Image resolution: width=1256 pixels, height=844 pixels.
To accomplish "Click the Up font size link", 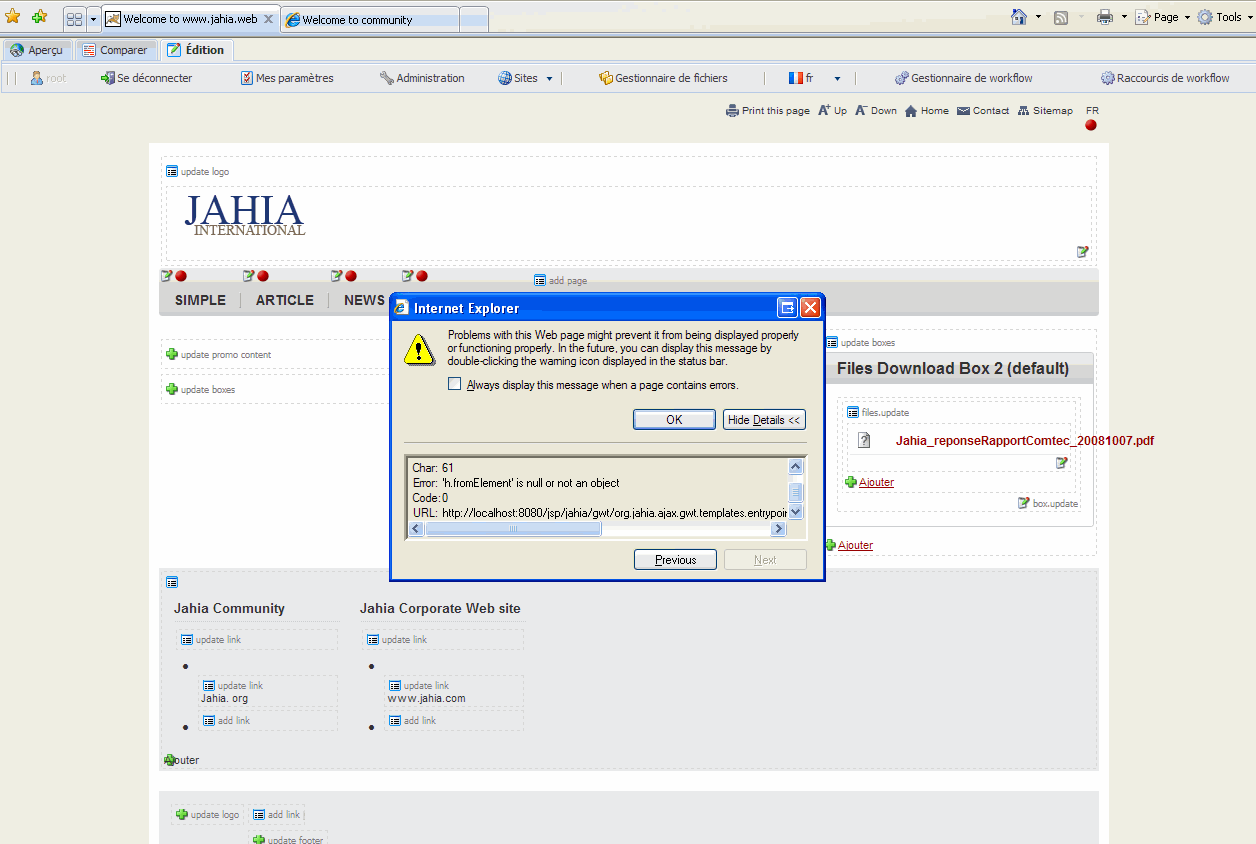I will [x=832, y=111].
